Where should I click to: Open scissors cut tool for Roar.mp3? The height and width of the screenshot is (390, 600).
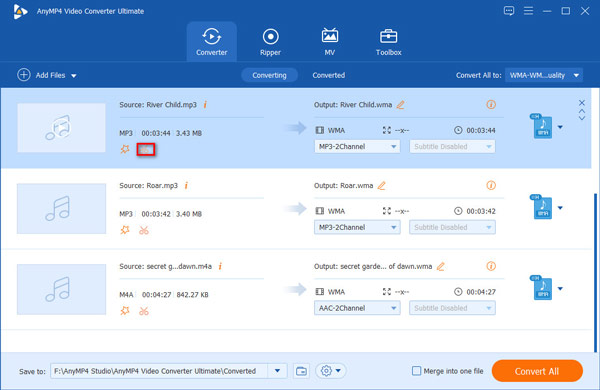[144, 230]
